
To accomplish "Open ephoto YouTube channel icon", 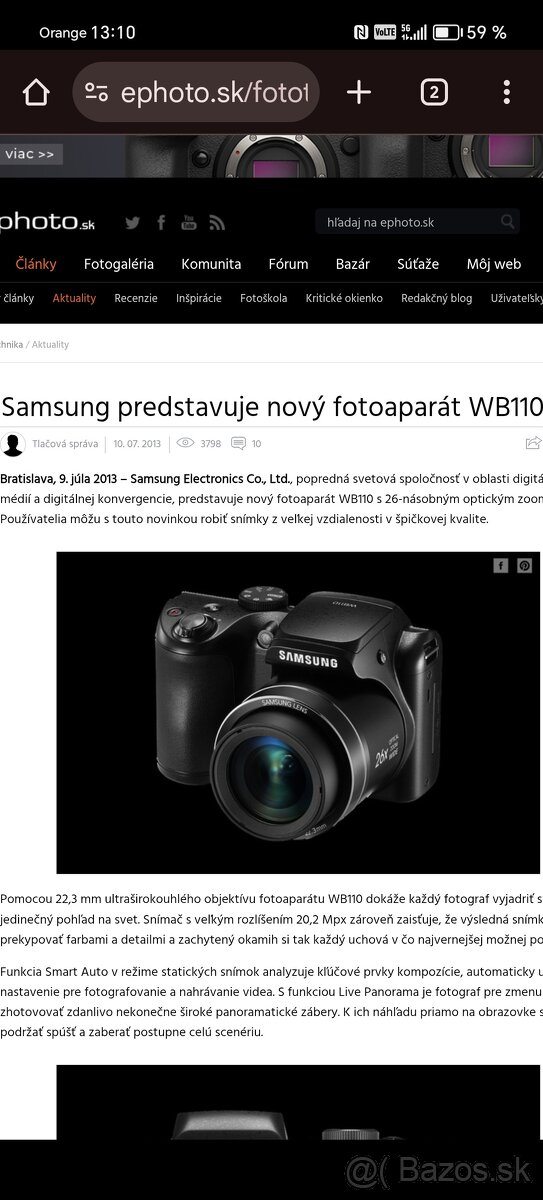I will point(189,222).
